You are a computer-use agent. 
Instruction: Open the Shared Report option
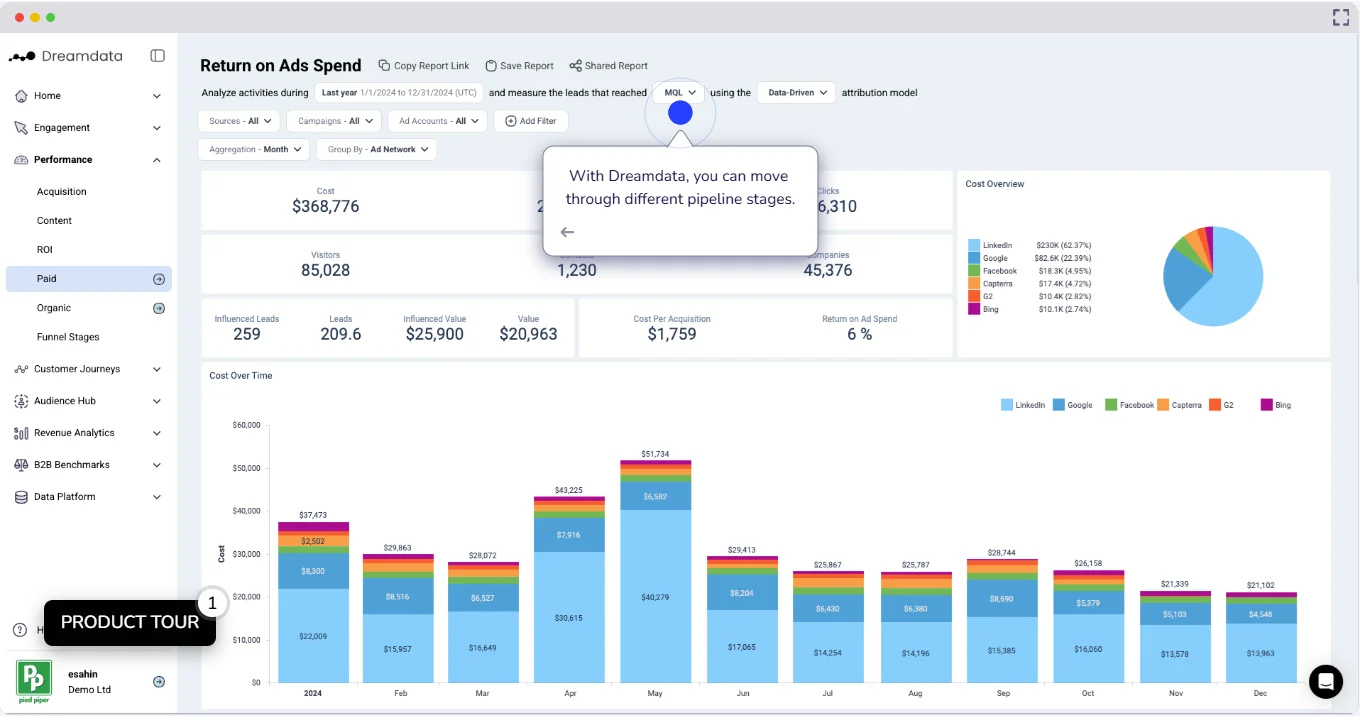[608, 65]
